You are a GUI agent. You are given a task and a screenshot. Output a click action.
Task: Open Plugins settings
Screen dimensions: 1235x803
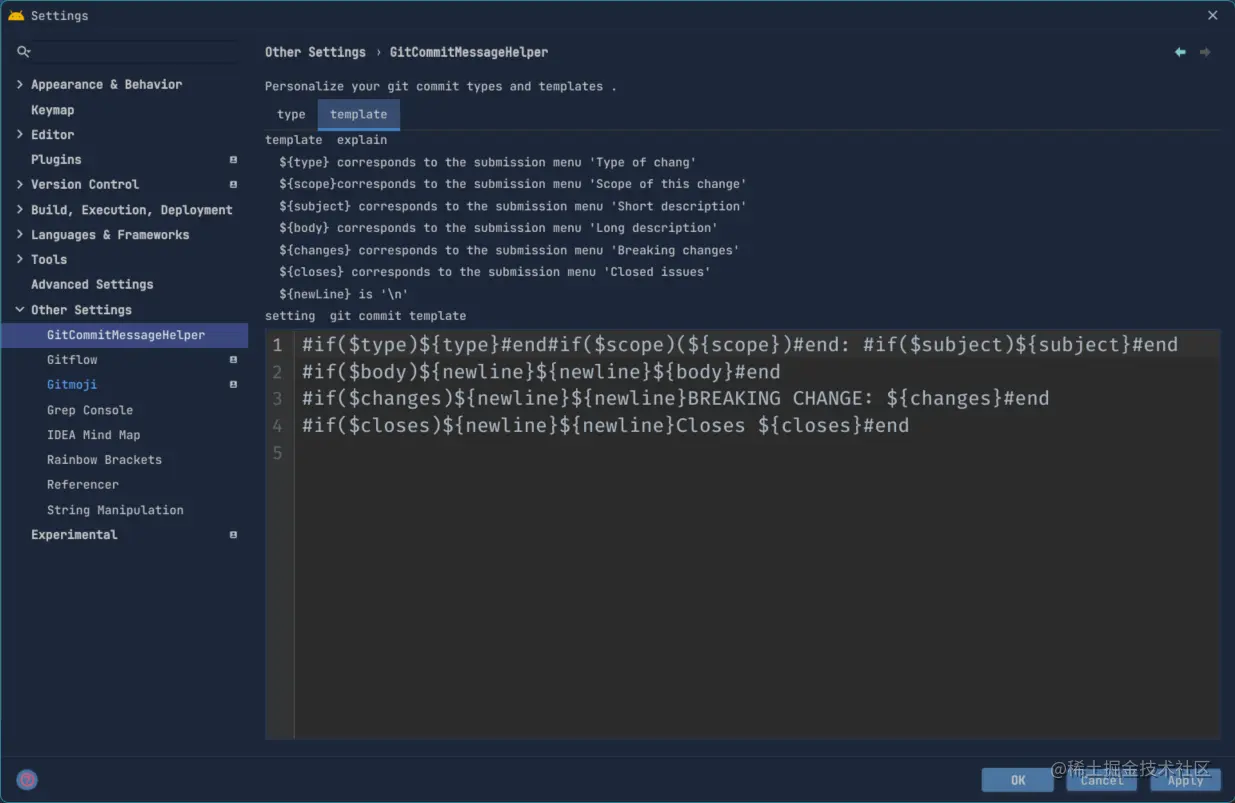[x=56, y=159]
